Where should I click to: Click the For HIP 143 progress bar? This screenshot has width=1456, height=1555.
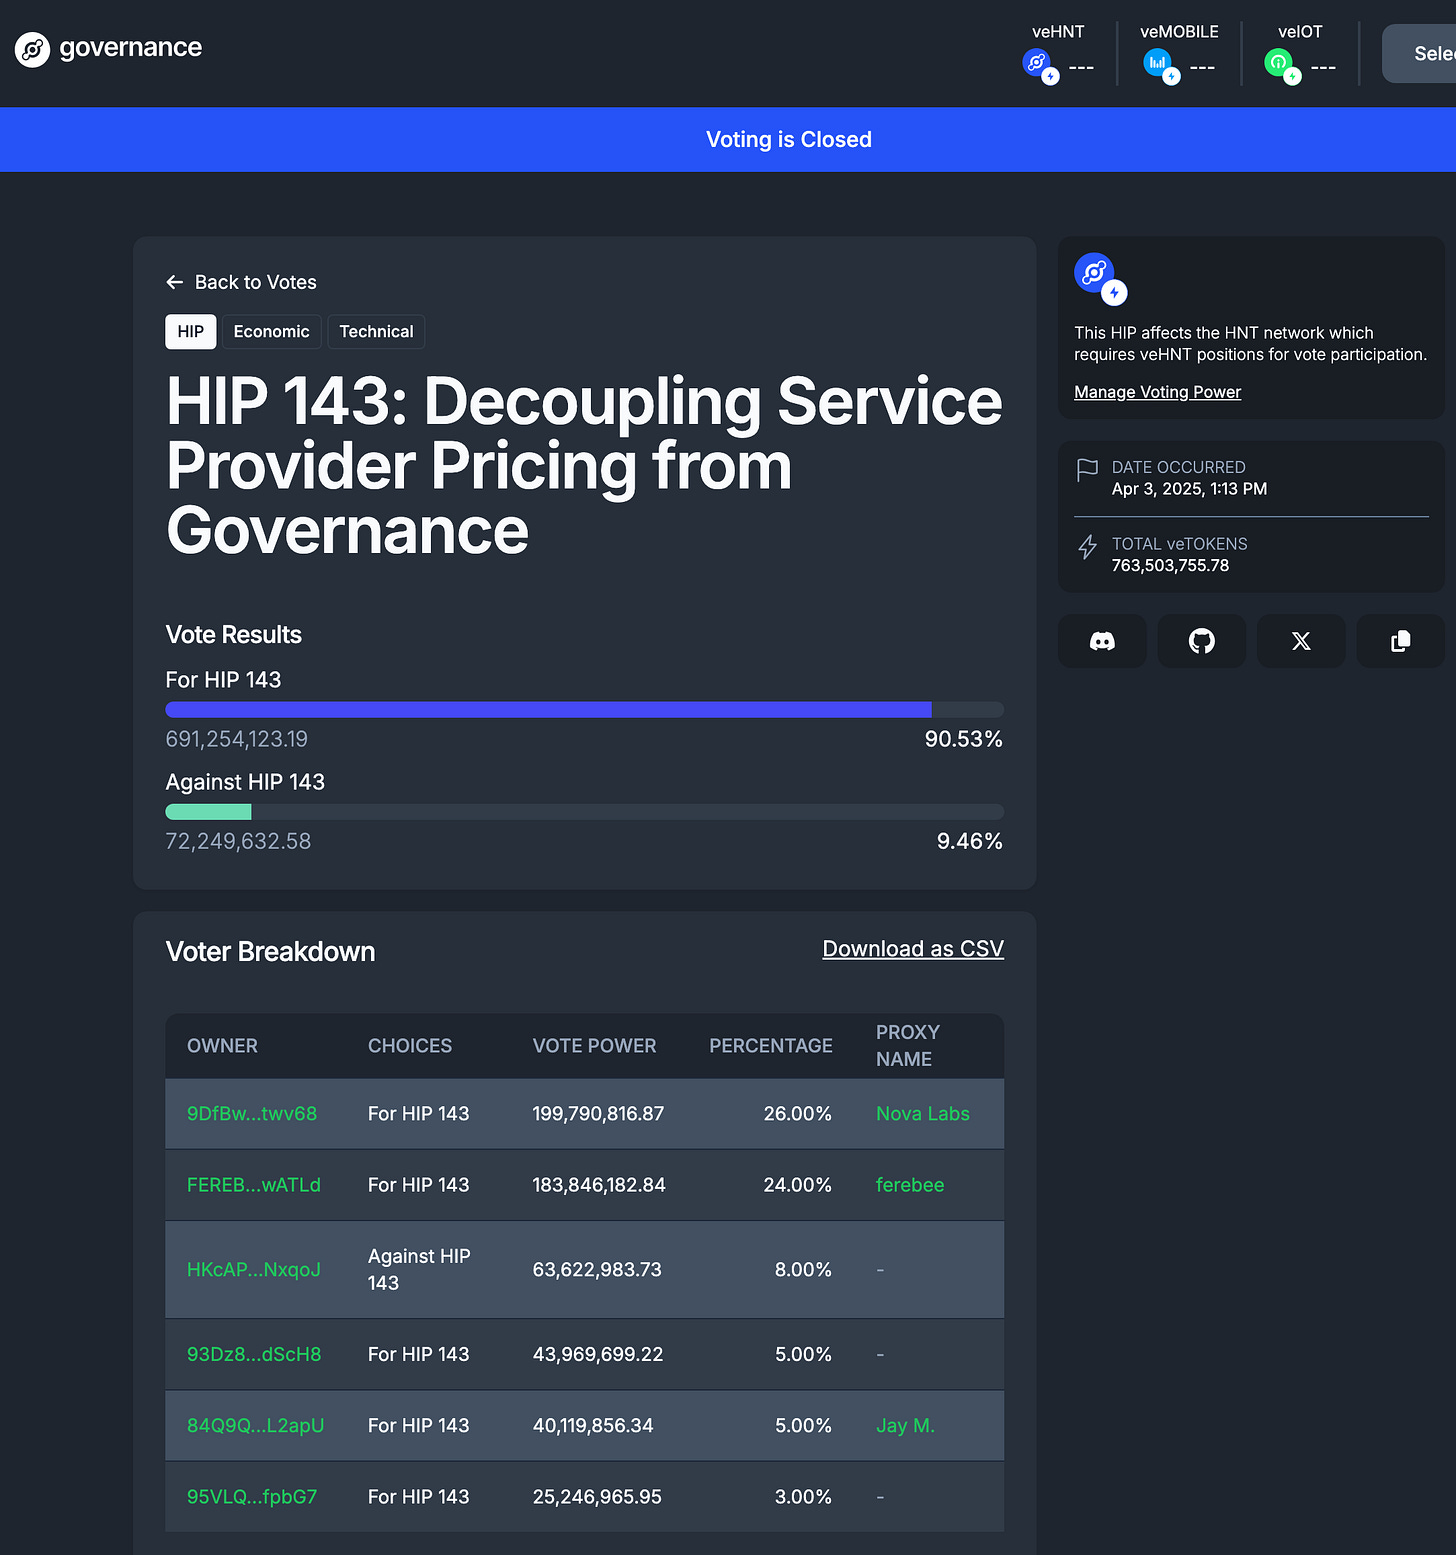[x=585, y=710]
